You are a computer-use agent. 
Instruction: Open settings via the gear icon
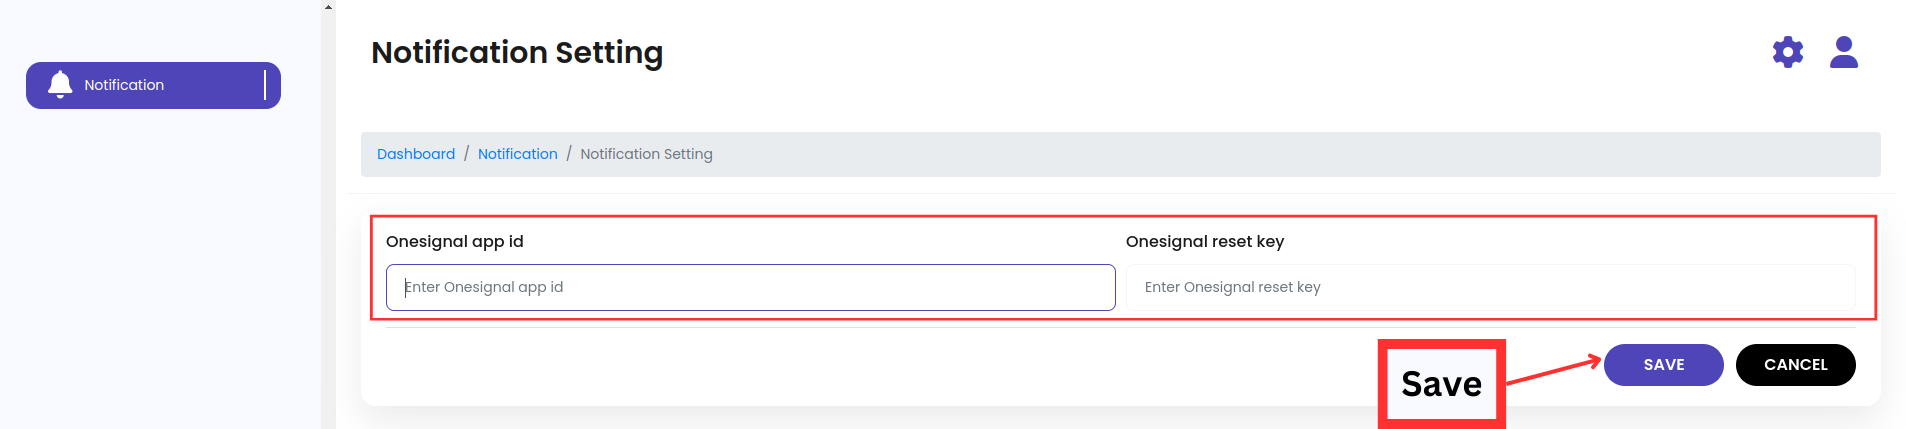(1787, 52)
